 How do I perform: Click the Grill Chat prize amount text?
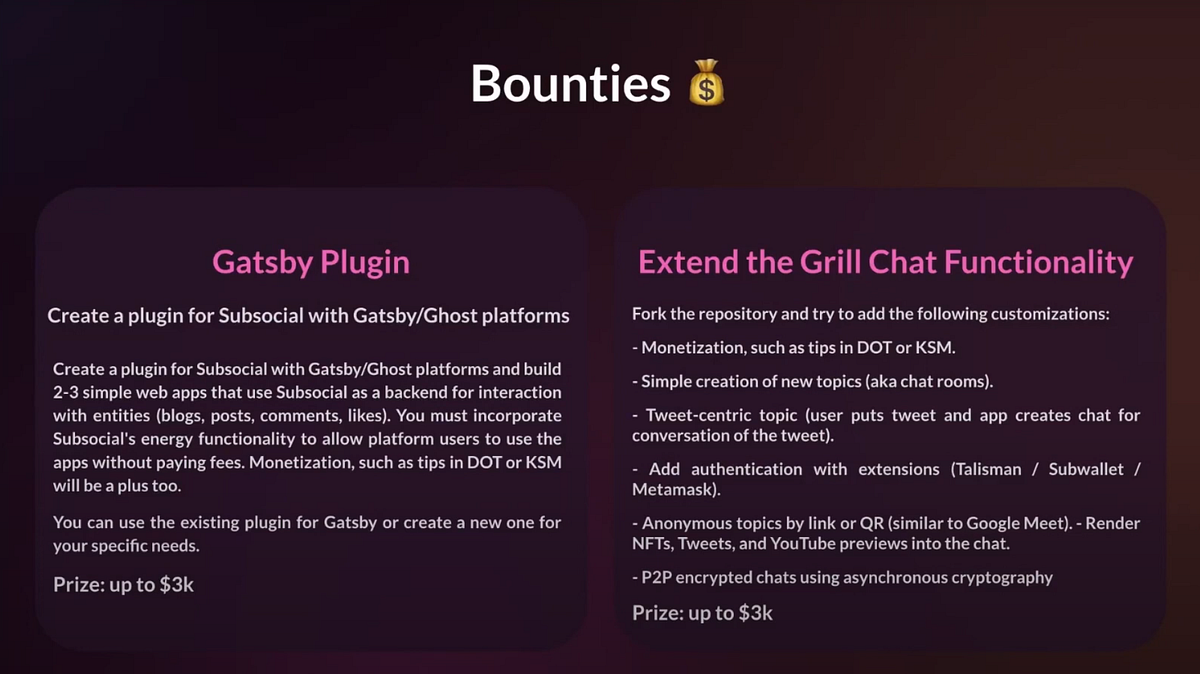(x=703, y=613)
